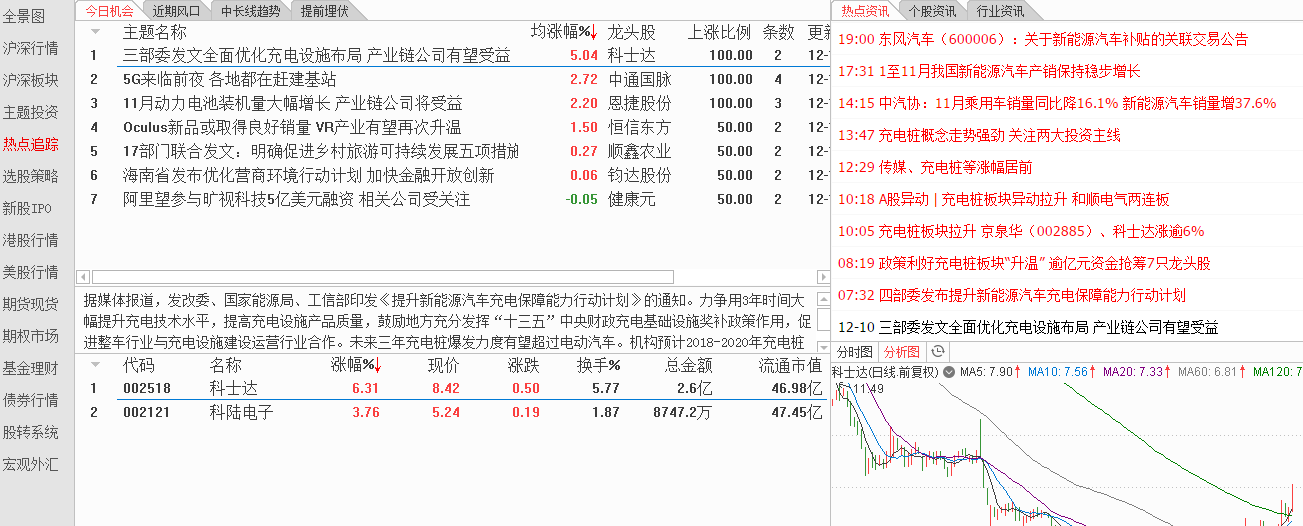
Task: Select topic row 海南省发布优化营商环境行动计划
Action: [x=453, y=175]
